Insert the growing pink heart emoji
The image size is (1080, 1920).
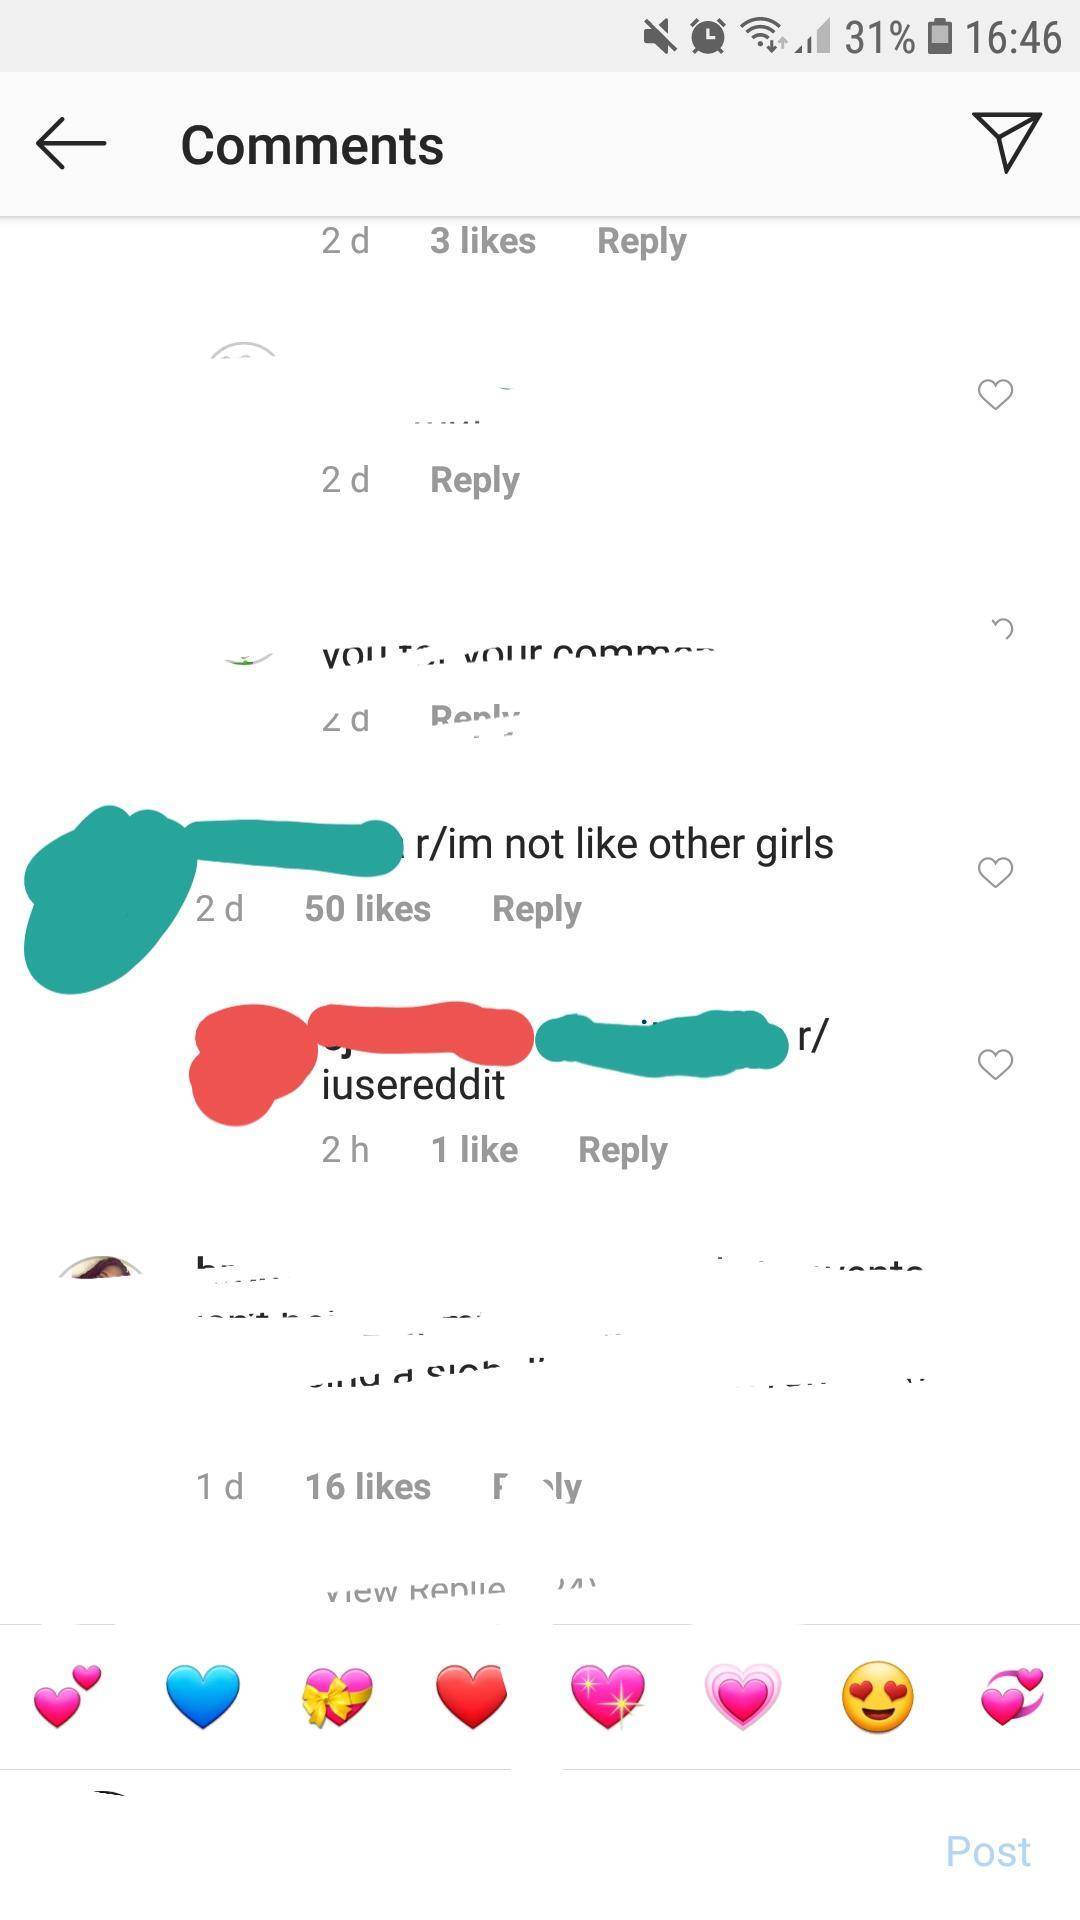pos(743,1696)
